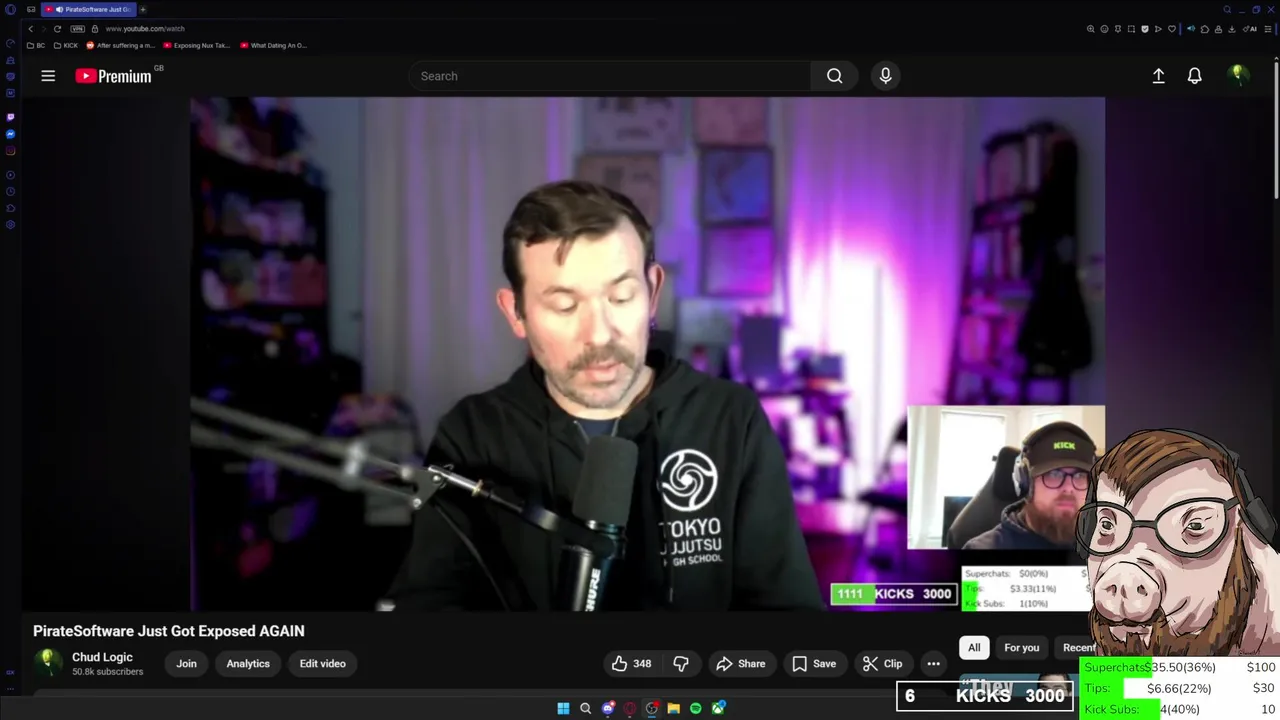Viewport: 1280px width, 720px height.
Task: Open the Exposing Nux Tak... bookmark
Action: (x=197, y=45)
